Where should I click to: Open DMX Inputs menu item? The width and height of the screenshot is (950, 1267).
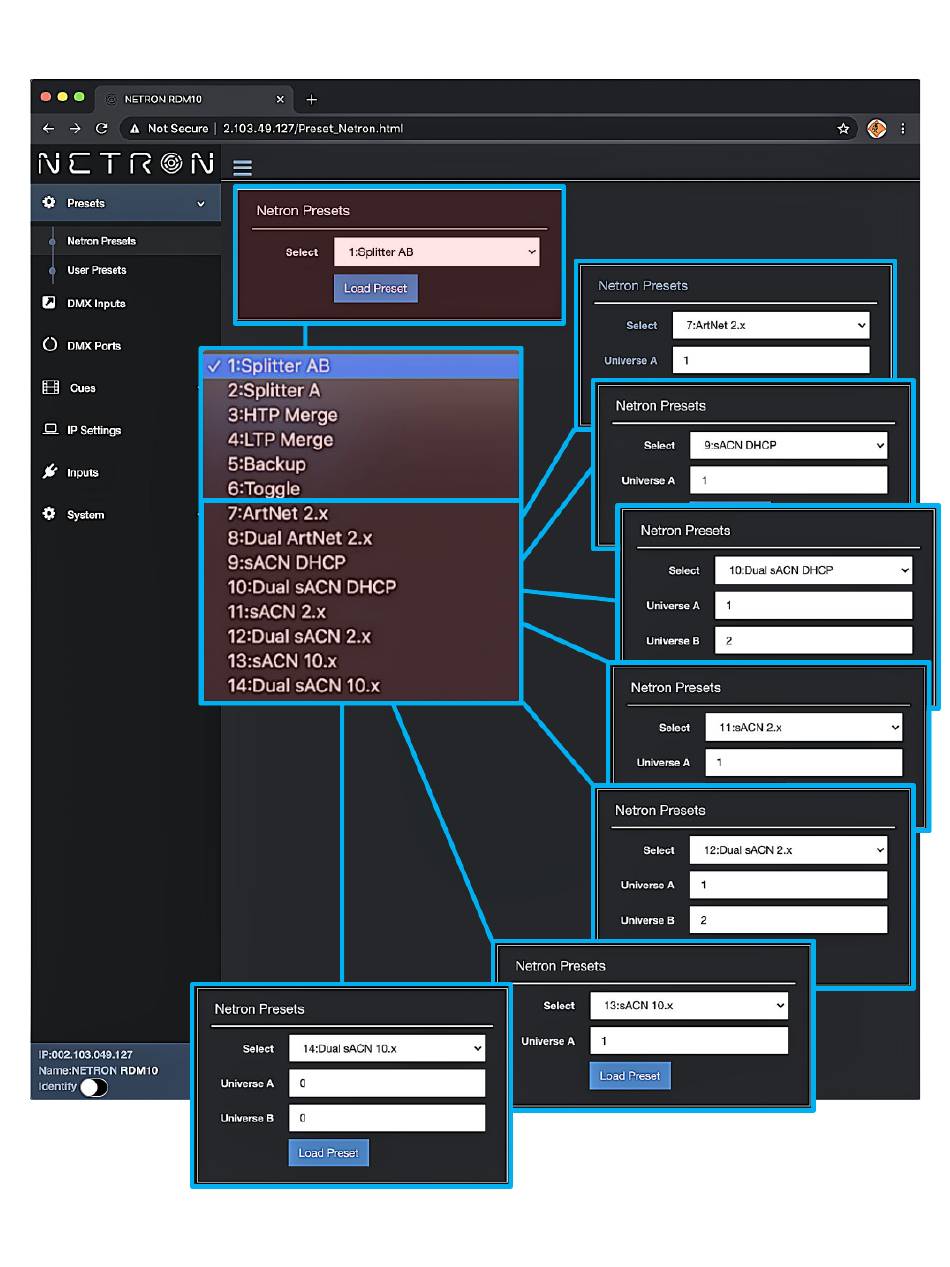point(96,303)
